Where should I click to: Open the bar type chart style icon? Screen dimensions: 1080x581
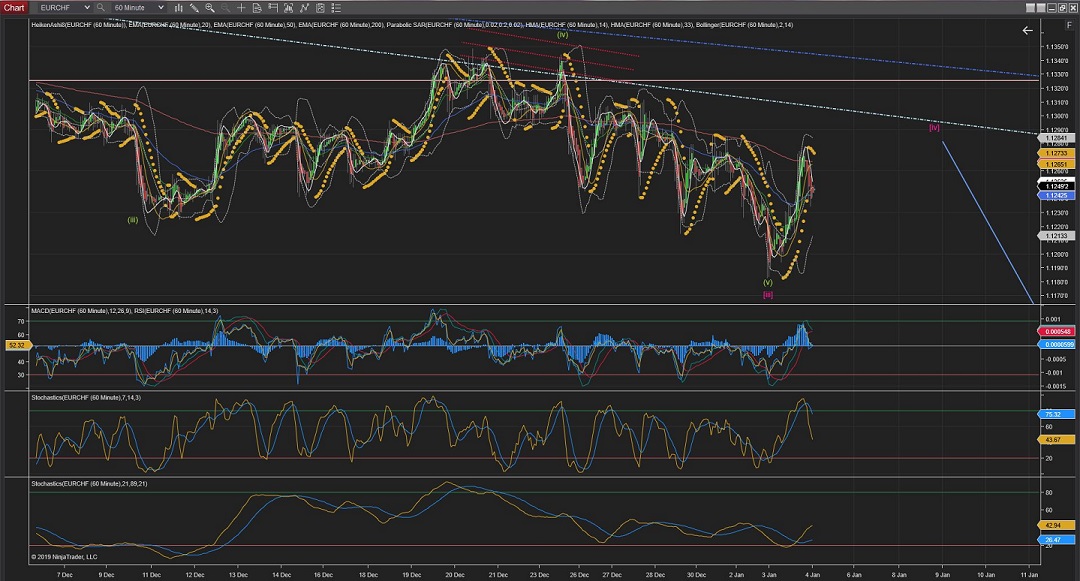180,7
